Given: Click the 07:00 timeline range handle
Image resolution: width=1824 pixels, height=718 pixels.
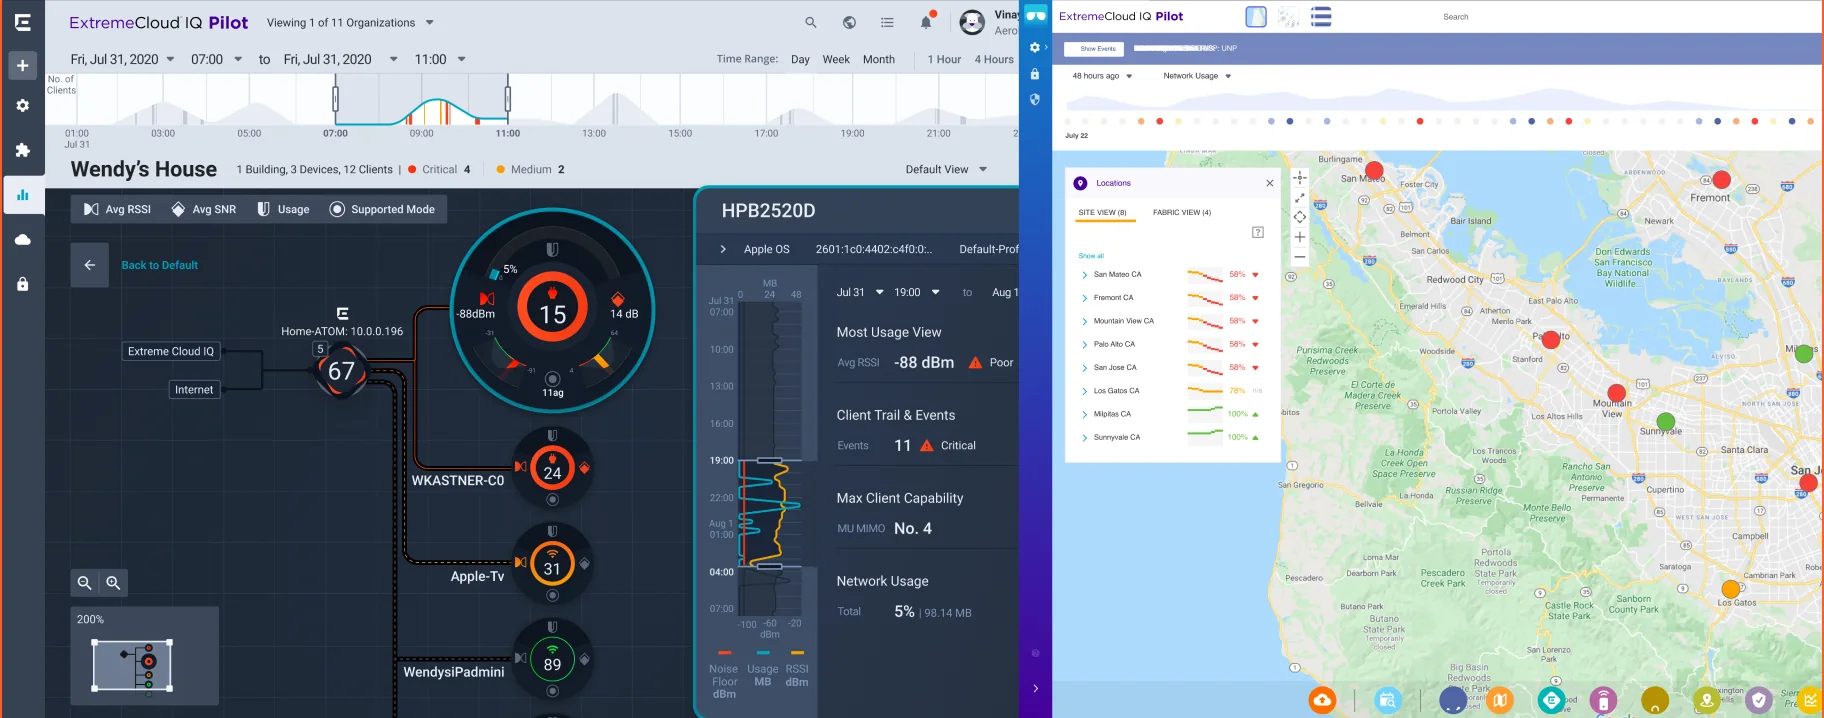Looking at the screenshot, I should [335, 98].
